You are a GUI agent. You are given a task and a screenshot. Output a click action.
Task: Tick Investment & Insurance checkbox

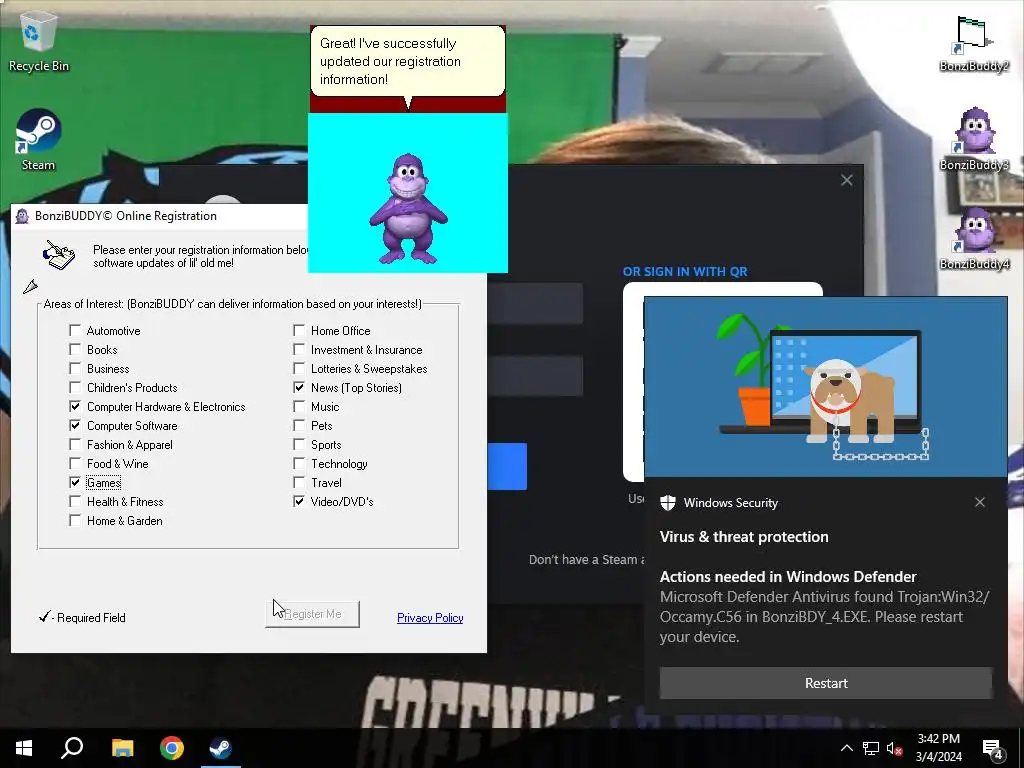coord(299,349)
